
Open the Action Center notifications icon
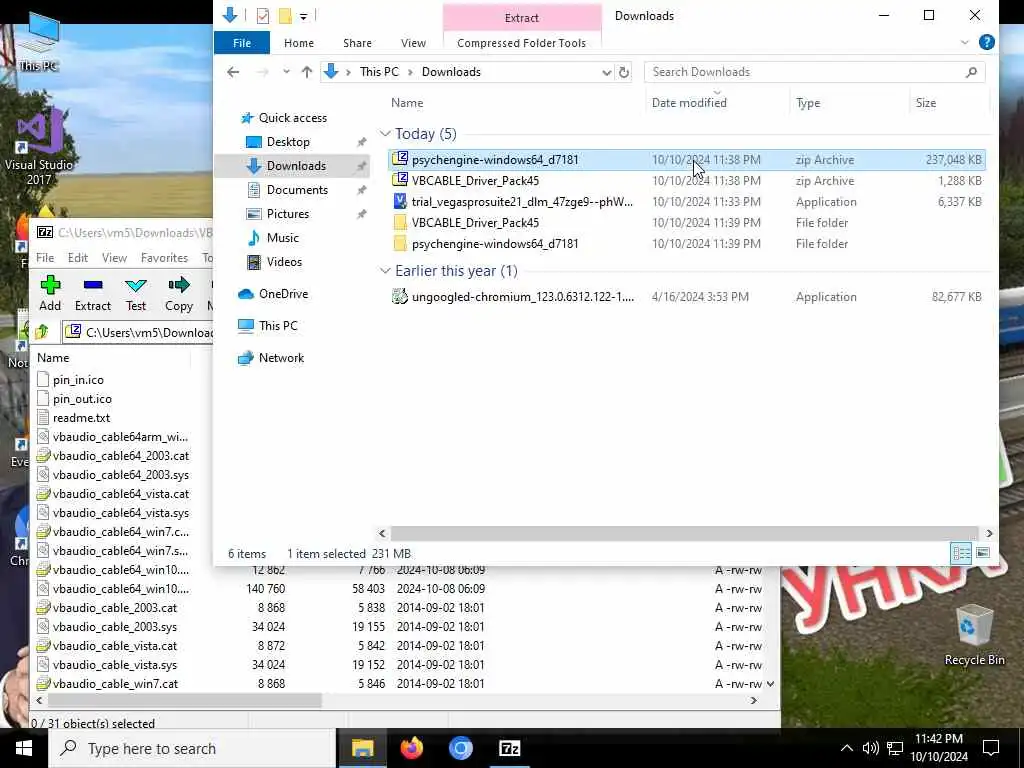pyautogui.click(x=991, y=748)
